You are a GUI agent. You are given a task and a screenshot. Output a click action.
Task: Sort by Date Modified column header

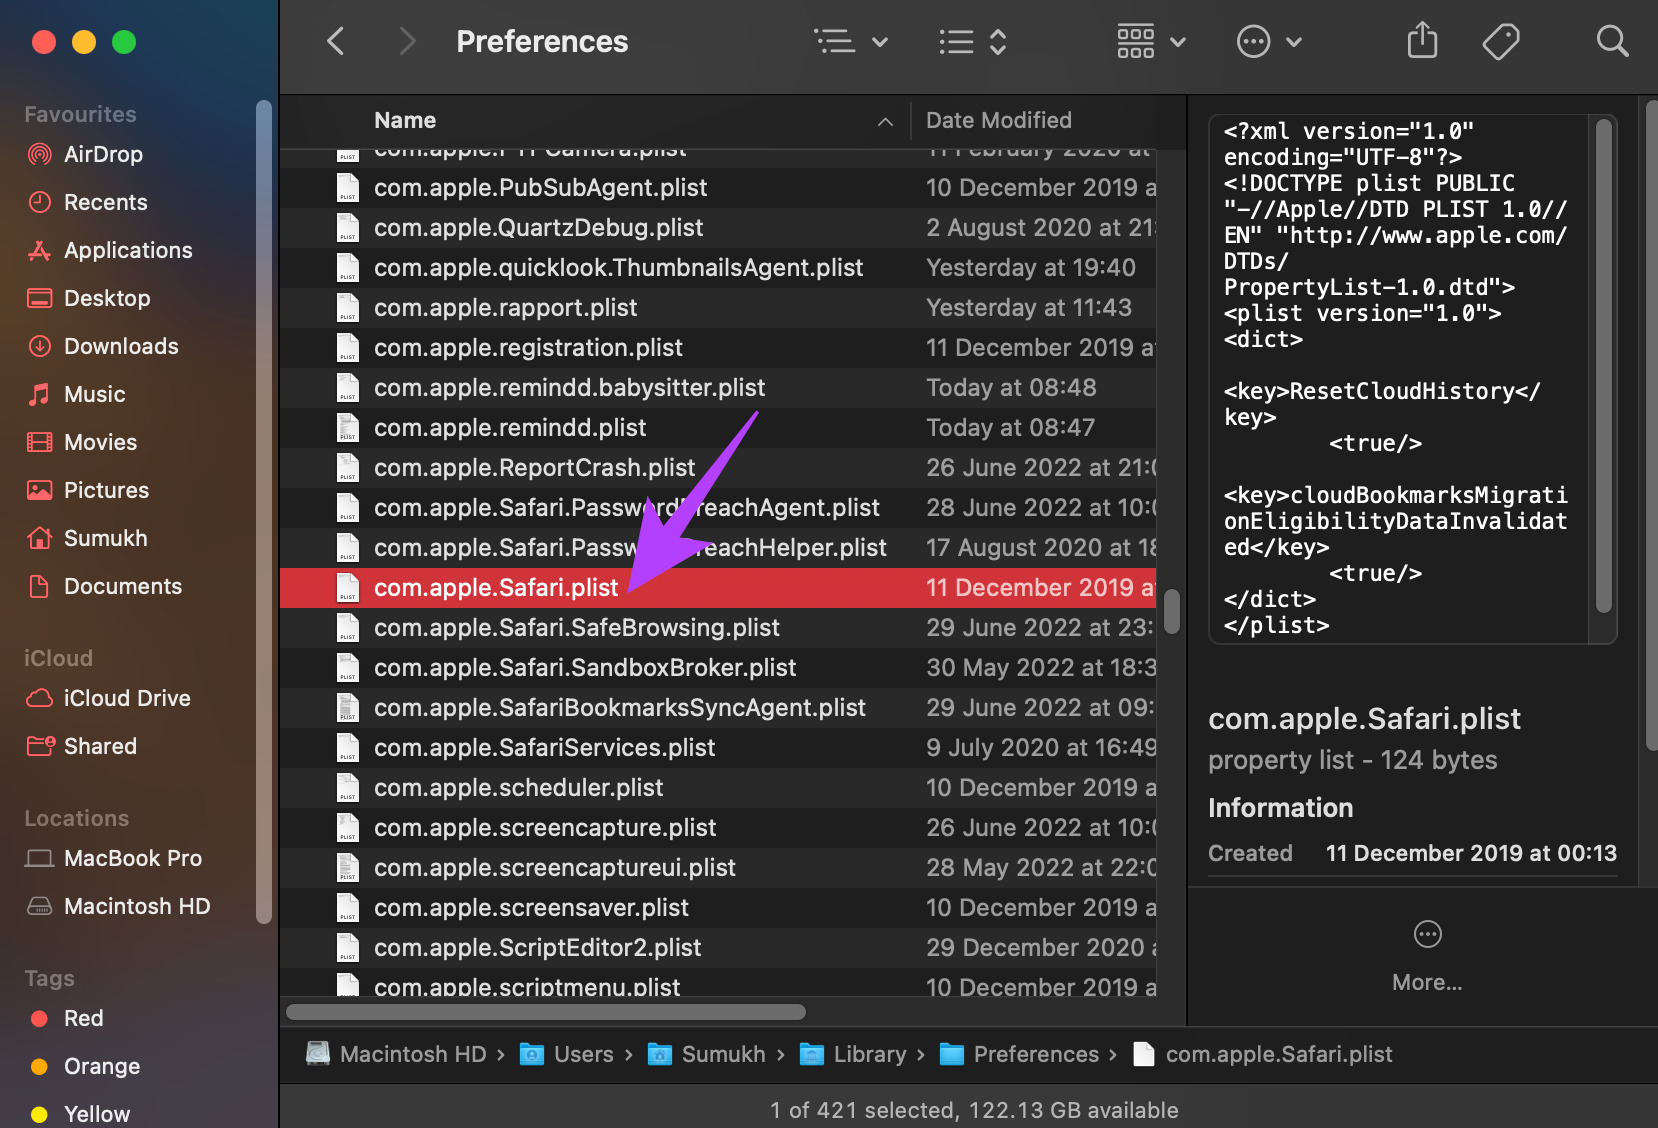pyautogui.click(x=998, y=120)
